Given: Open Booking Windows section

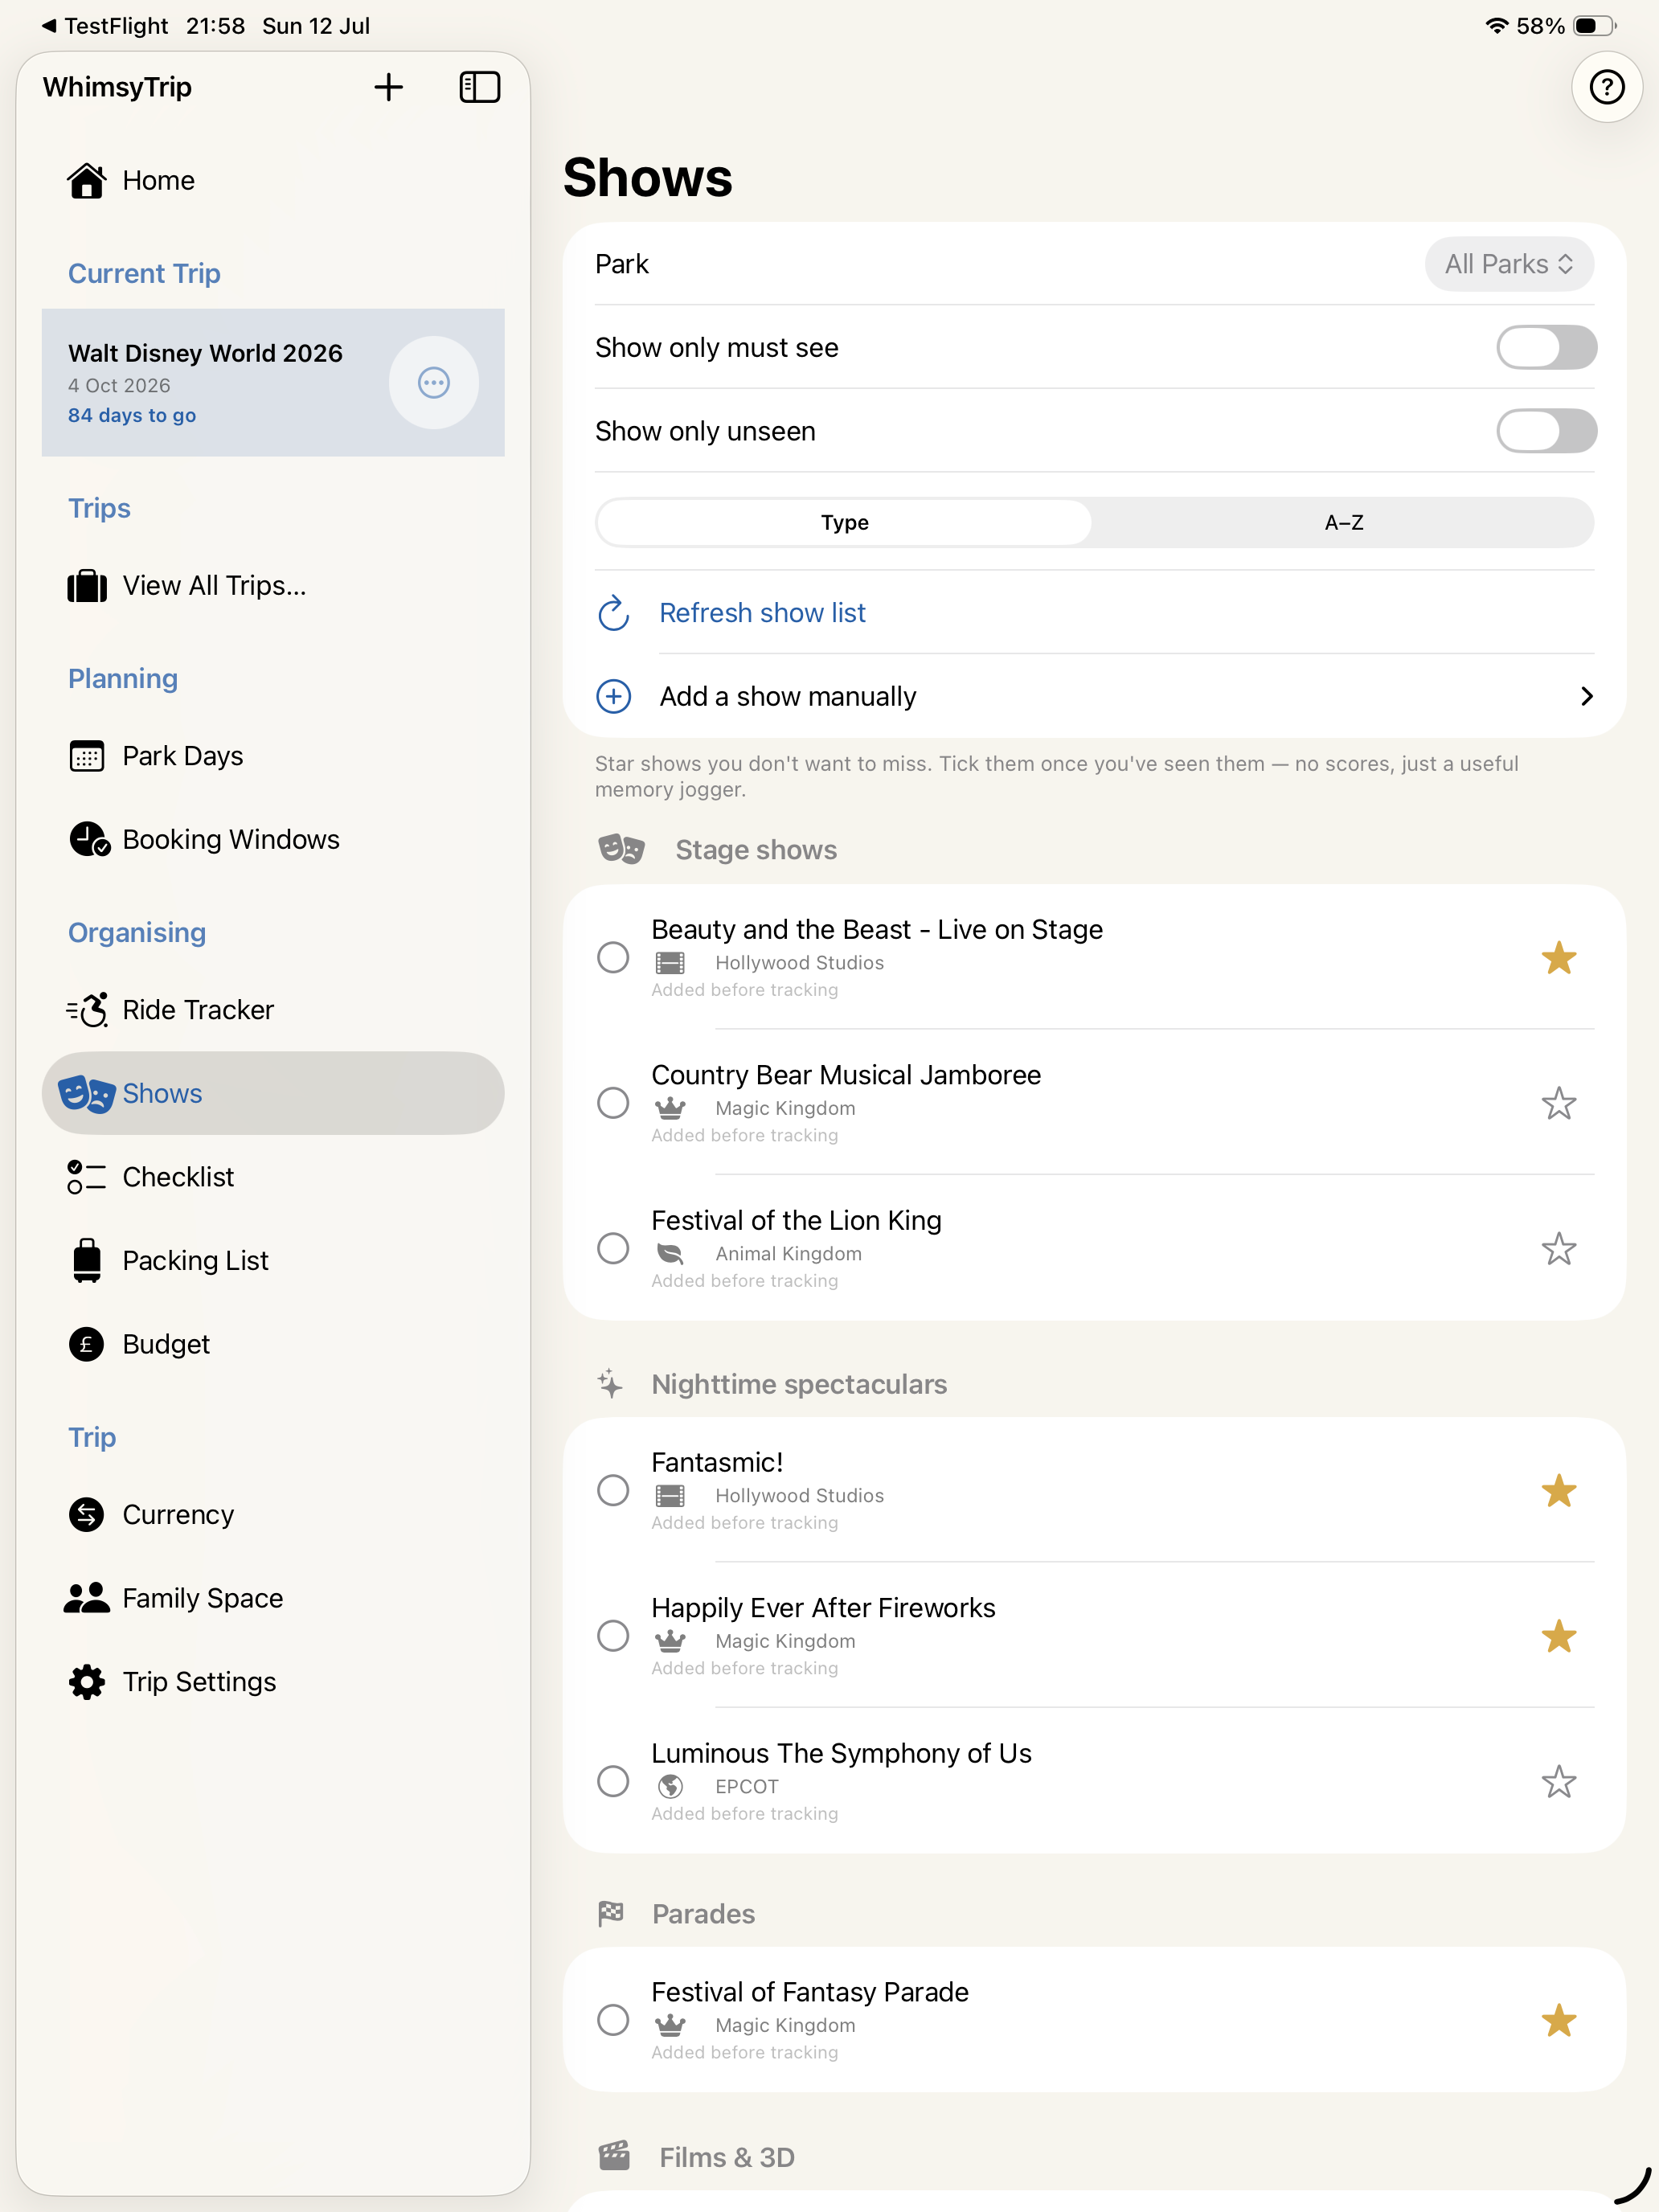Looking at the screenshot, I should pos(273,840).
